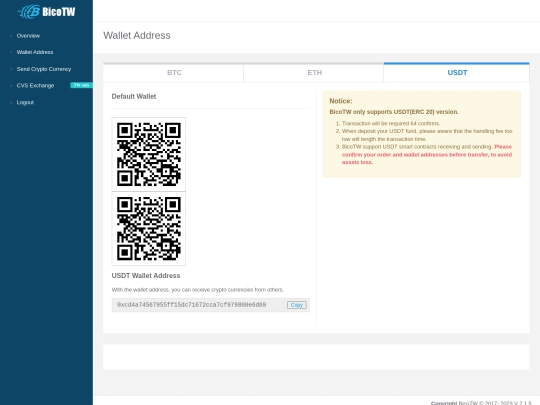The height and width of the screenshot is (405, 540).
Task: Copy the USDT wallet address
Action: click(x=297, y=305)
